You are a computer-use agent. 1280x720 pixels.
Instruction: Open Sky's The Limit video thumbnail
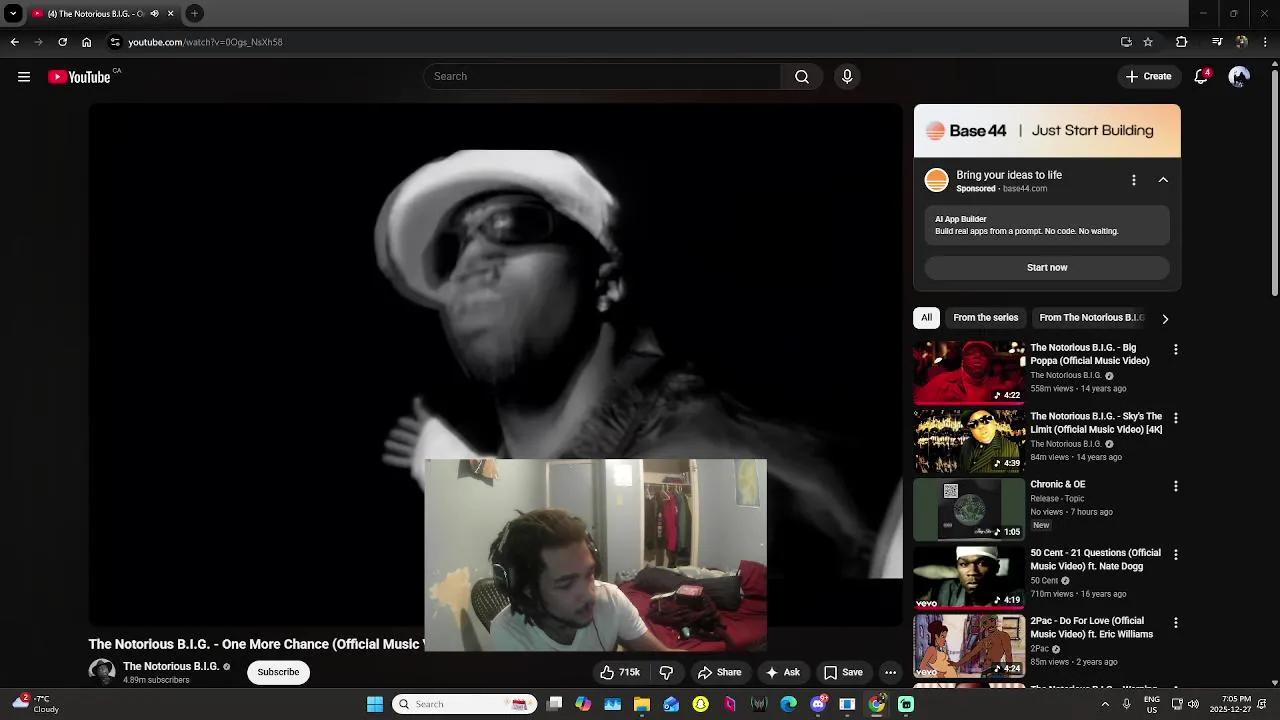[969, 440]
